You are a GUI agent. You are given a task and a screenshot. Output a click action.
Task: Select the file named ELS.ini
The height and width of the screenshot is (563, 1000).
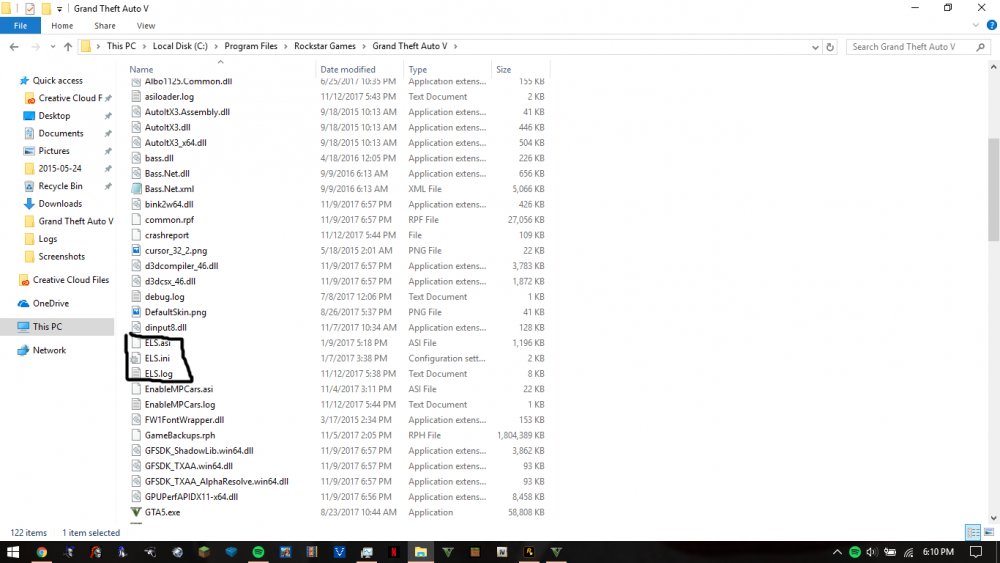tap(157, 358)
